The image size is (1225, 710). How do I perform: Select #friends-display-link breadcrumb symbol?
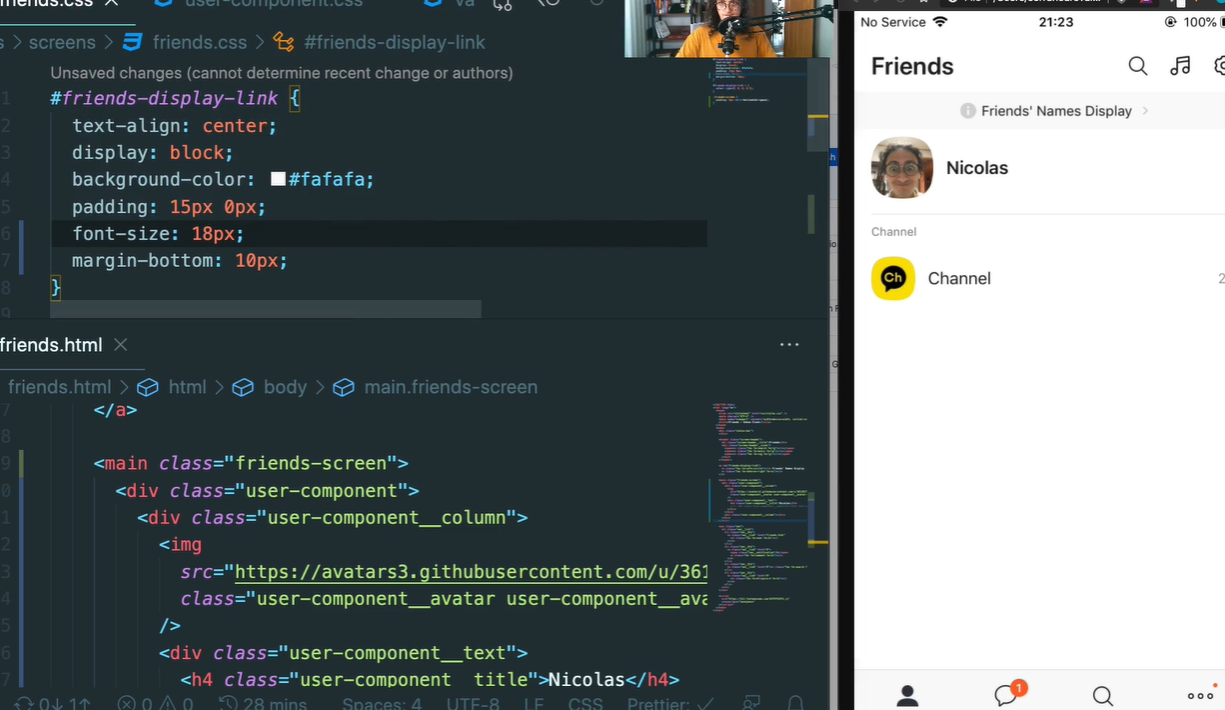(394, 42)
